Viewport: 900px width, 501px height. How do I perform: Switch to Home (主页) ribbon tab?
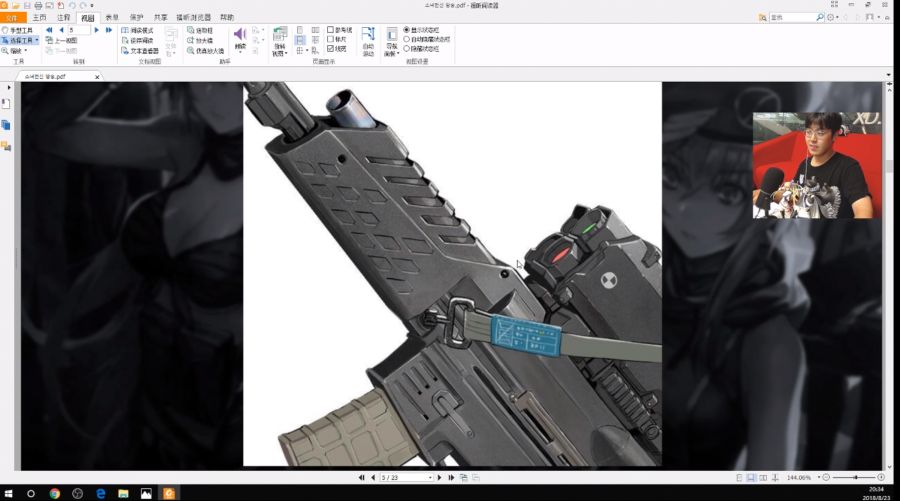[x=40, y=18]
